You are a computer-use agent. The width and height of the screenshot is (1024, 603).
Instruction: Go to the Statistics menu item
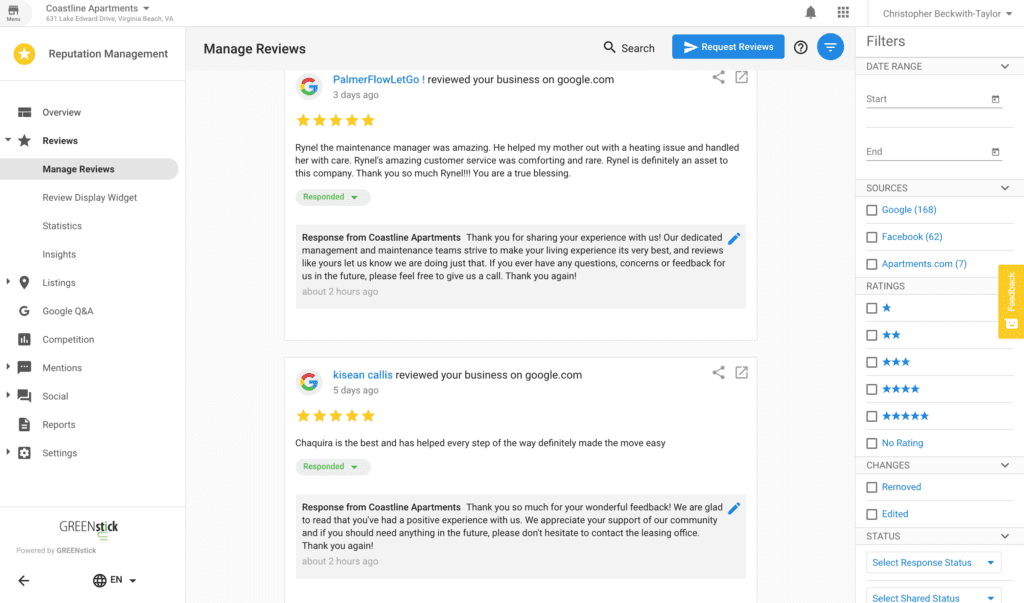62,226
